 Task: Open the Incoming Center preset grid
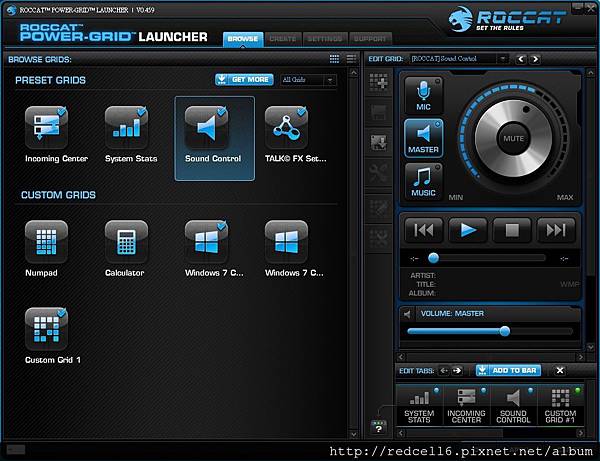tap(47, 128)
